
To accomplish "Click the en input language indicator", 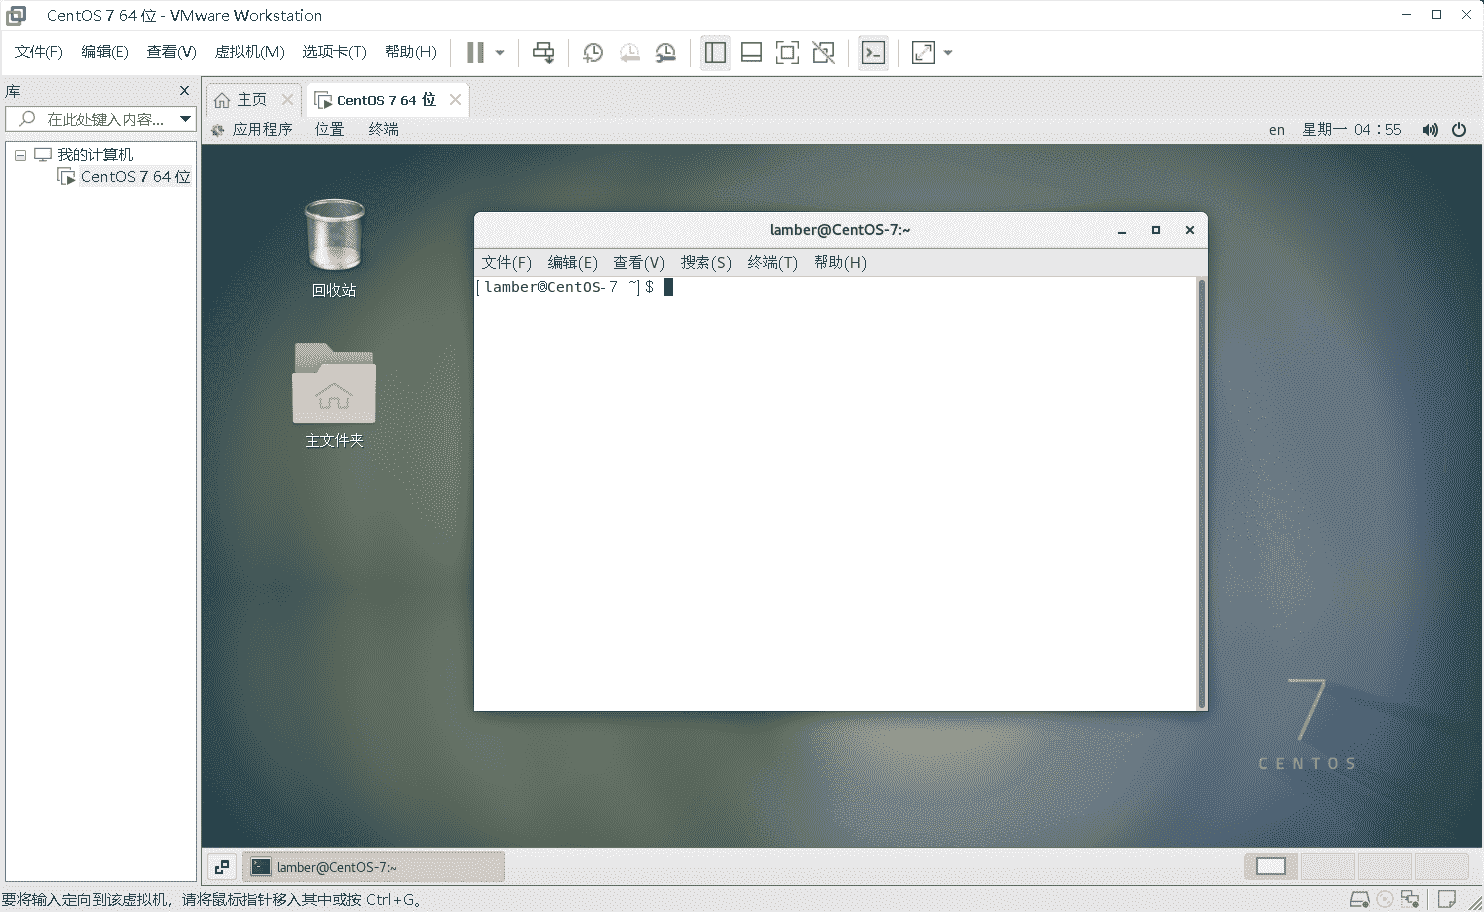I will point(1277,130).
